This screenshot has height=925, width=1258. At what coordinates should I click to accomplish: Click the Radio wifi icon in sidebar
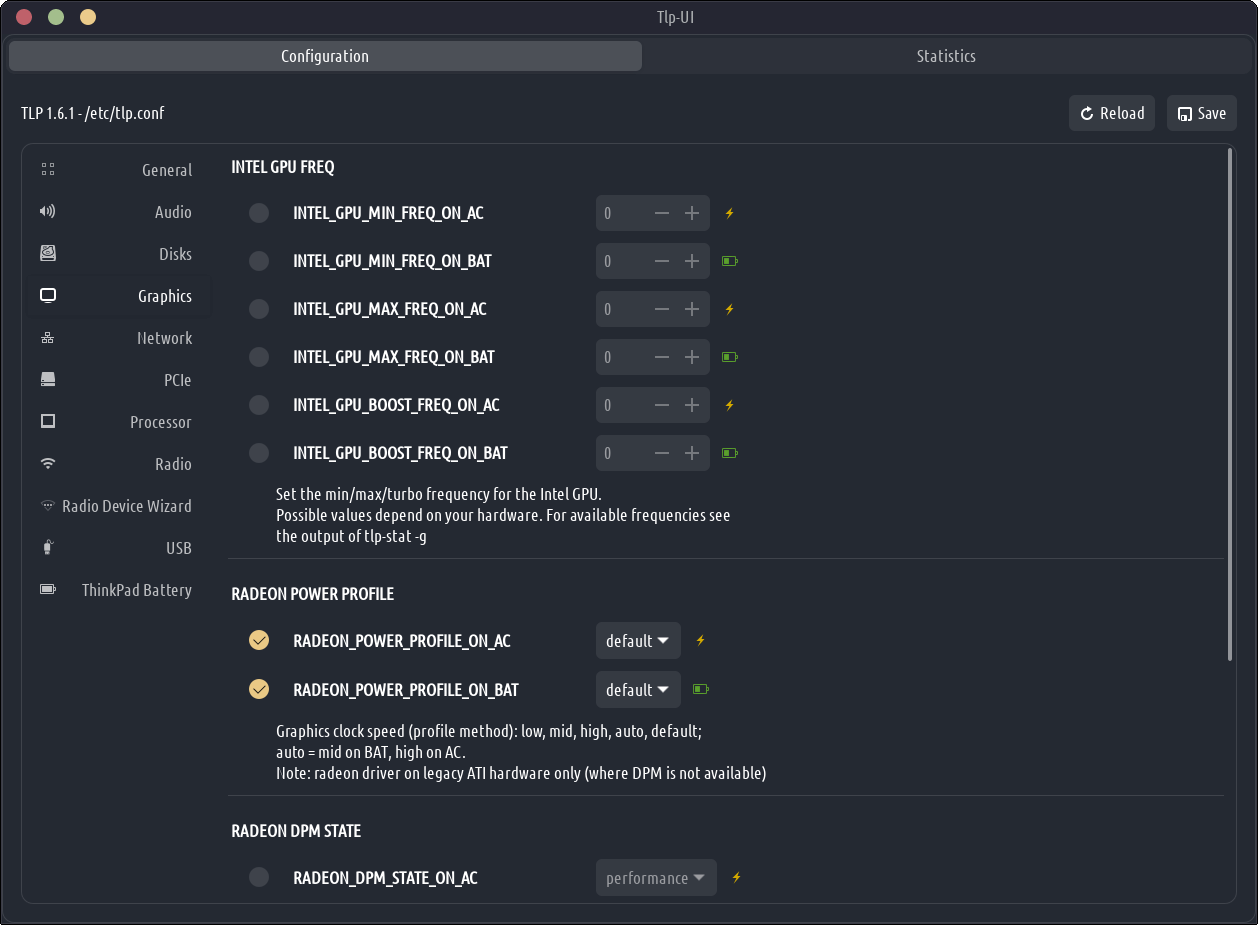pyautogui.click(x=47, y=464)
